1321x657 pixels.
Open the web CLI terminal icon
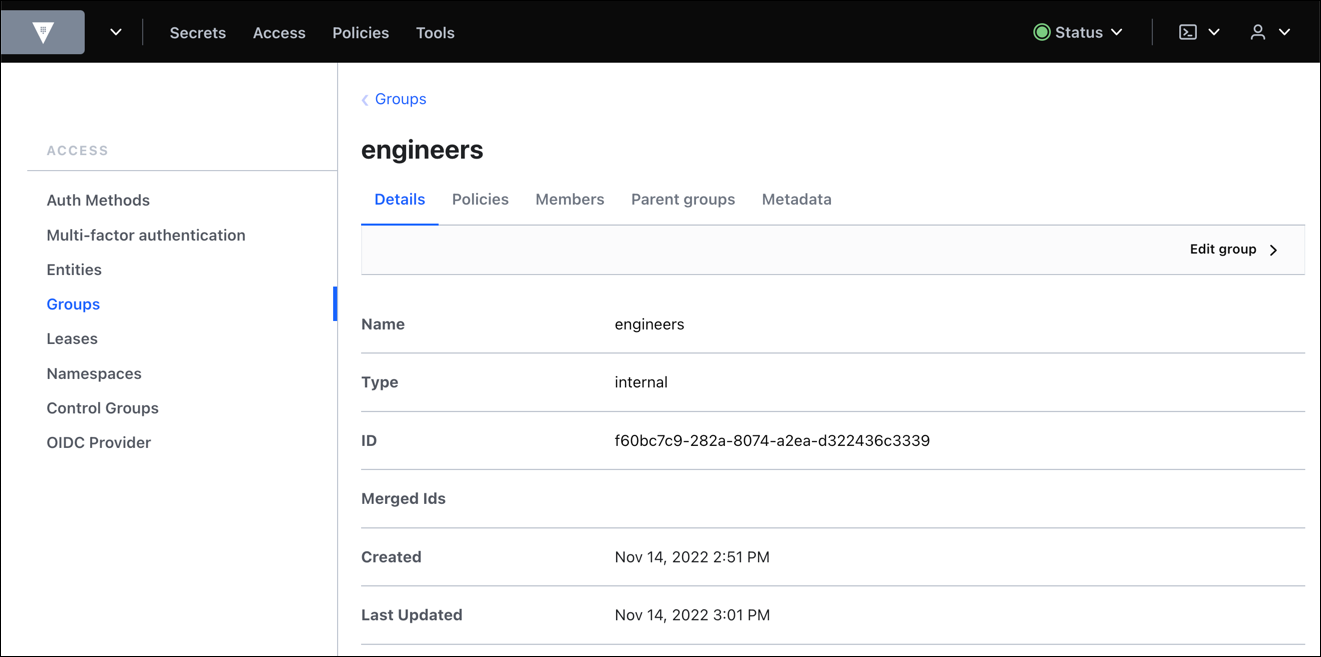pos(1186,31)
